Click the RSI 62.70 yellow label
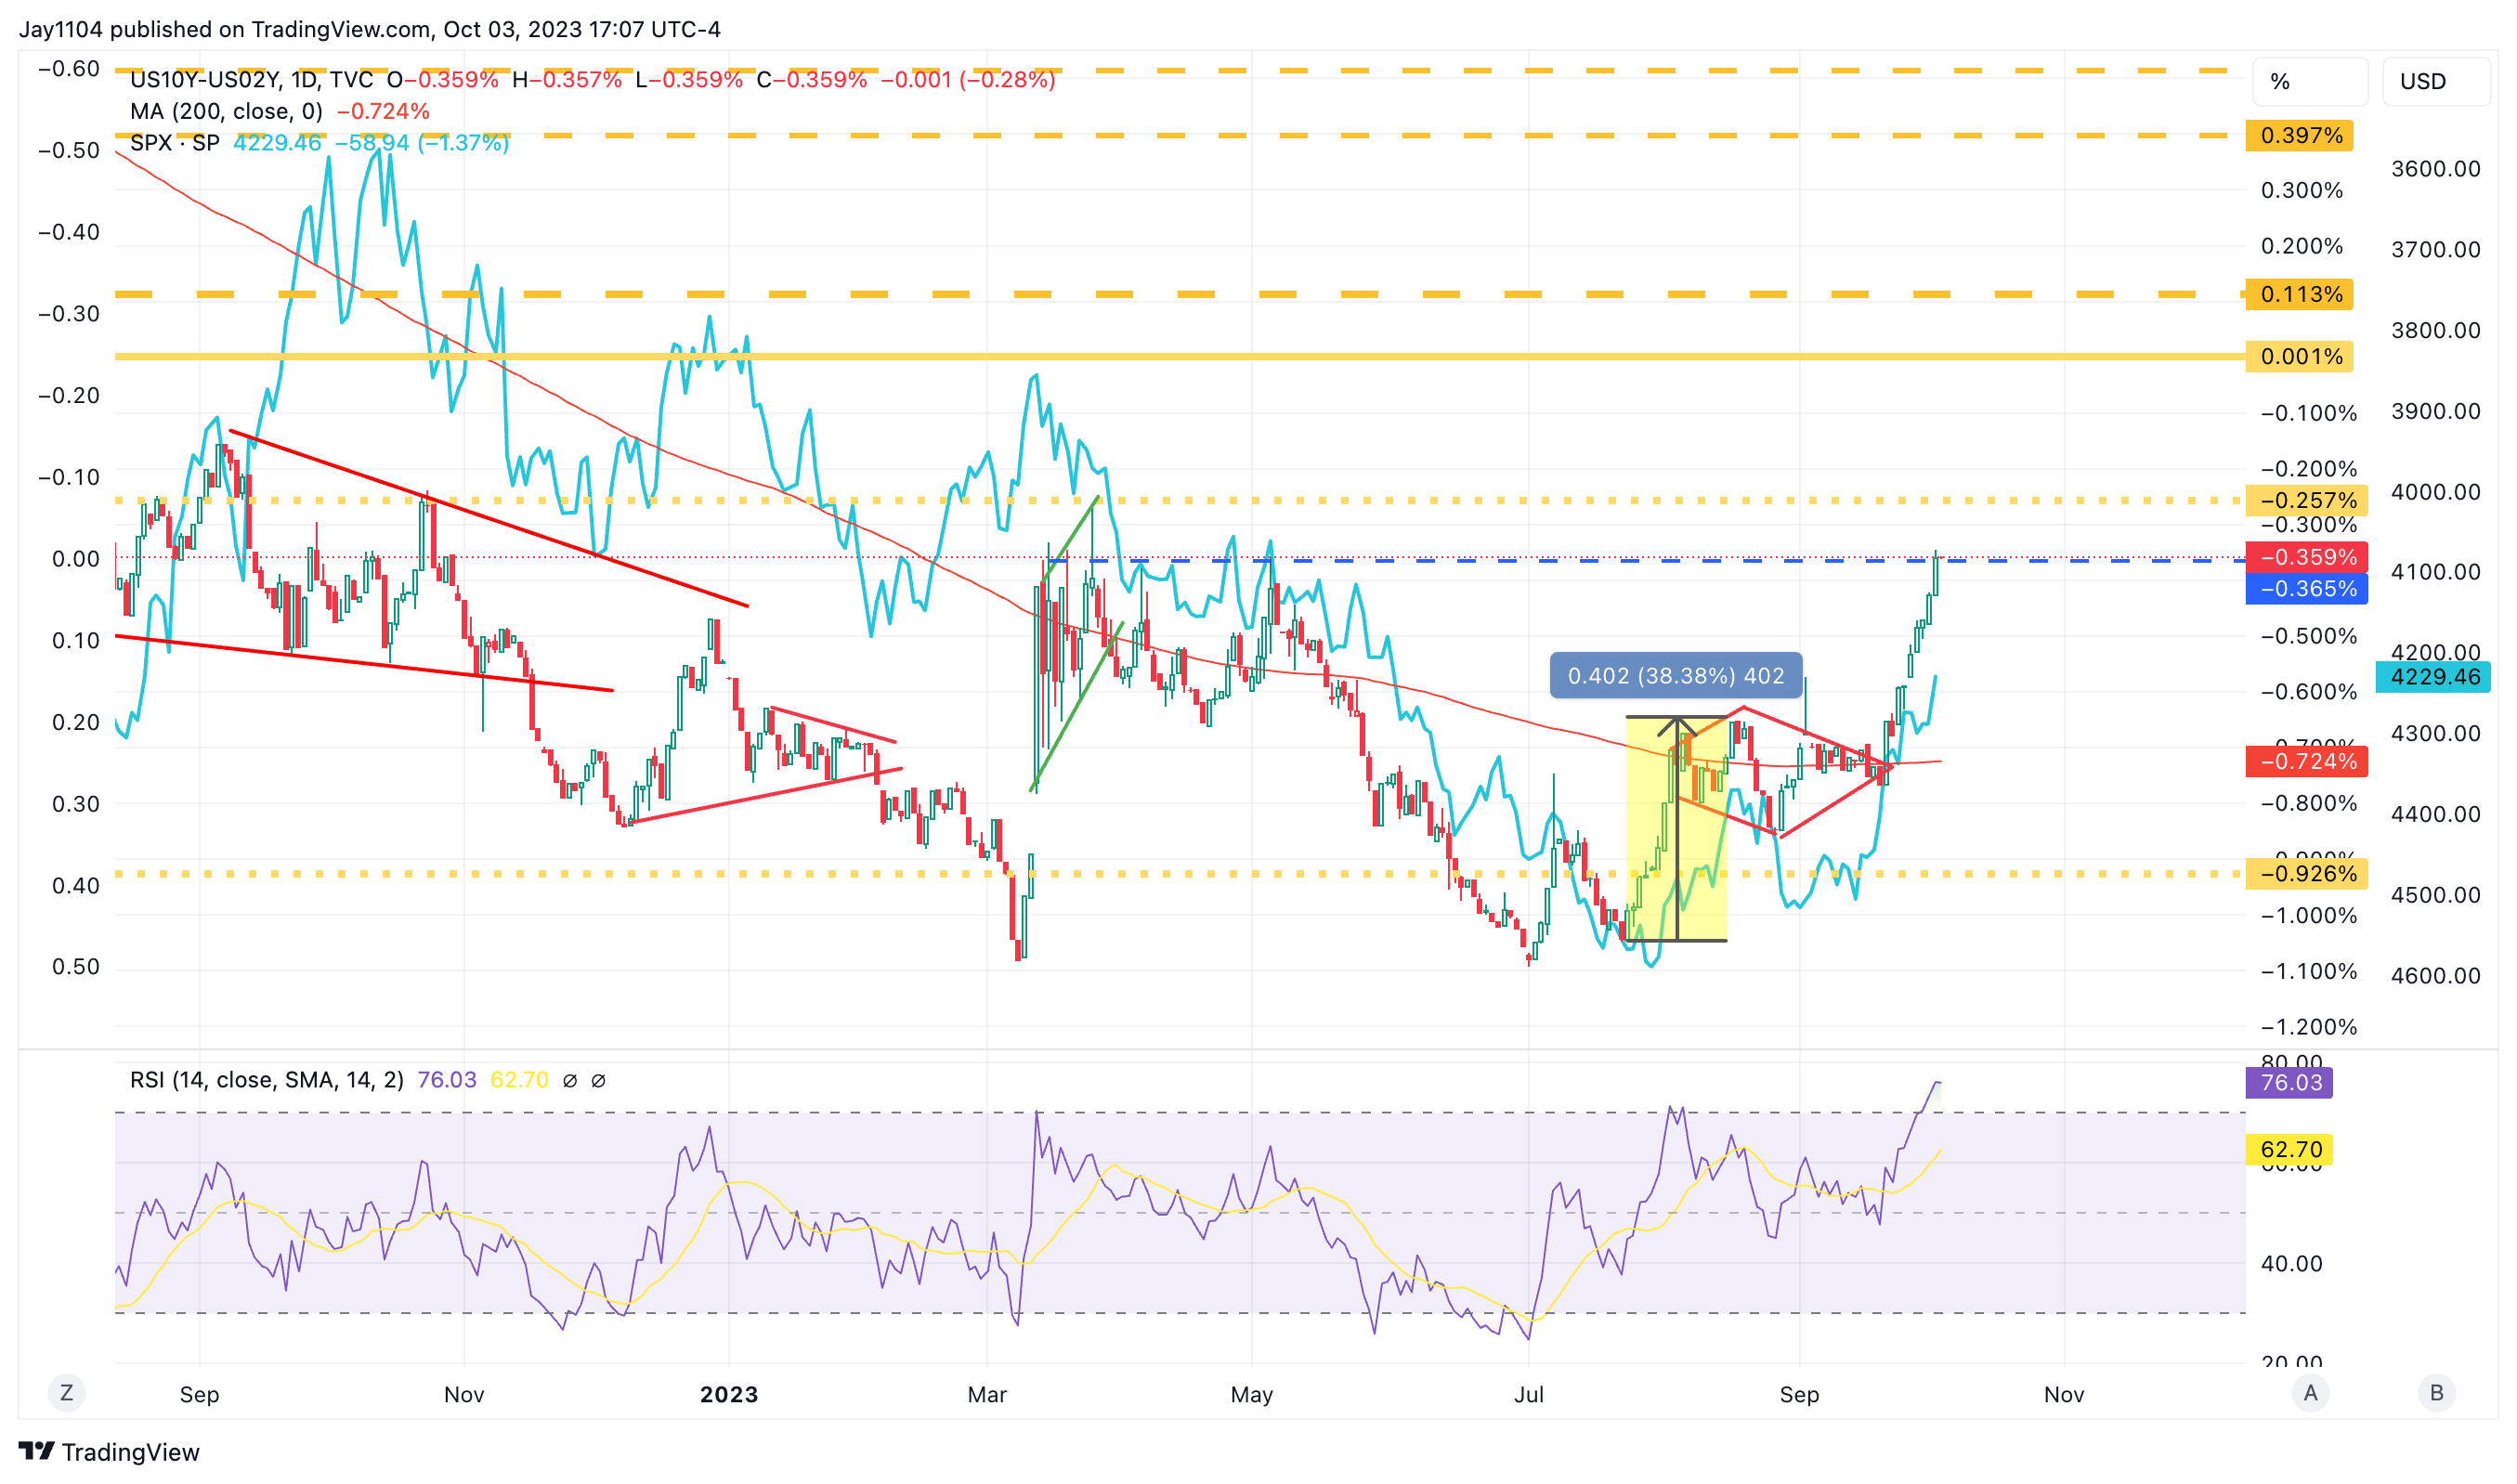 2288,1149
